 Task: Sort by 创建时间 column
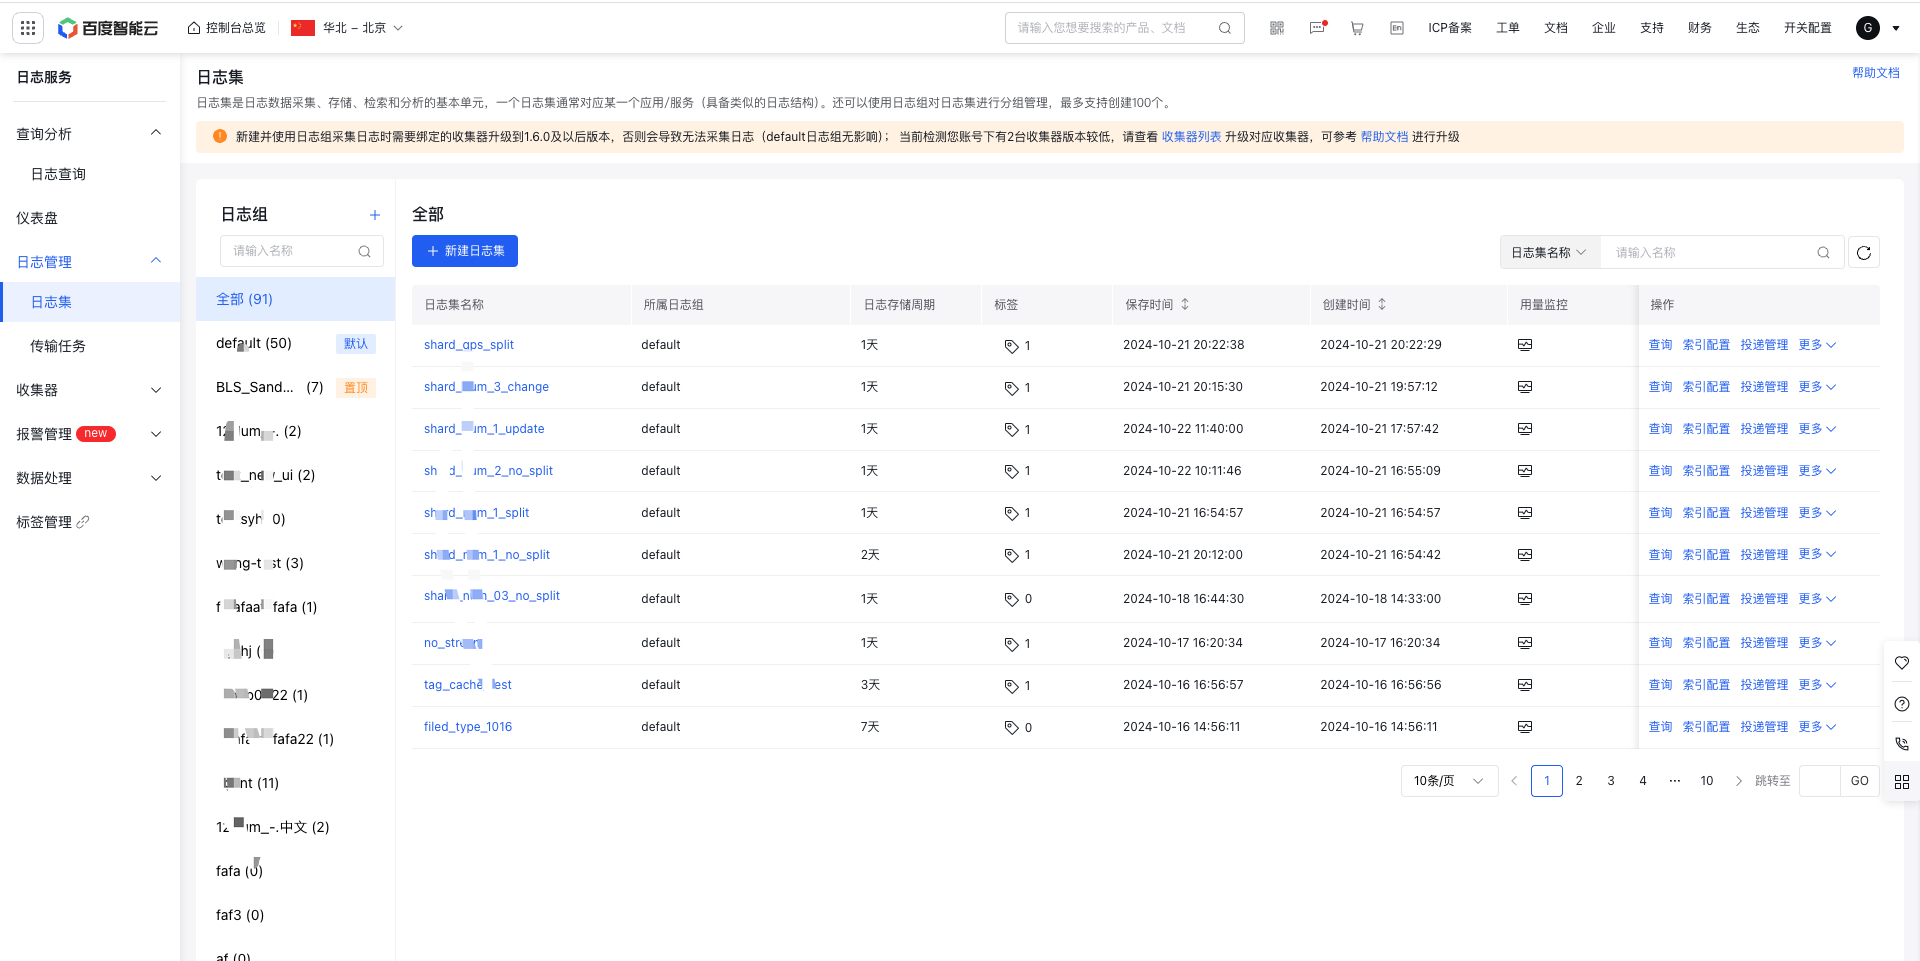1382,304
